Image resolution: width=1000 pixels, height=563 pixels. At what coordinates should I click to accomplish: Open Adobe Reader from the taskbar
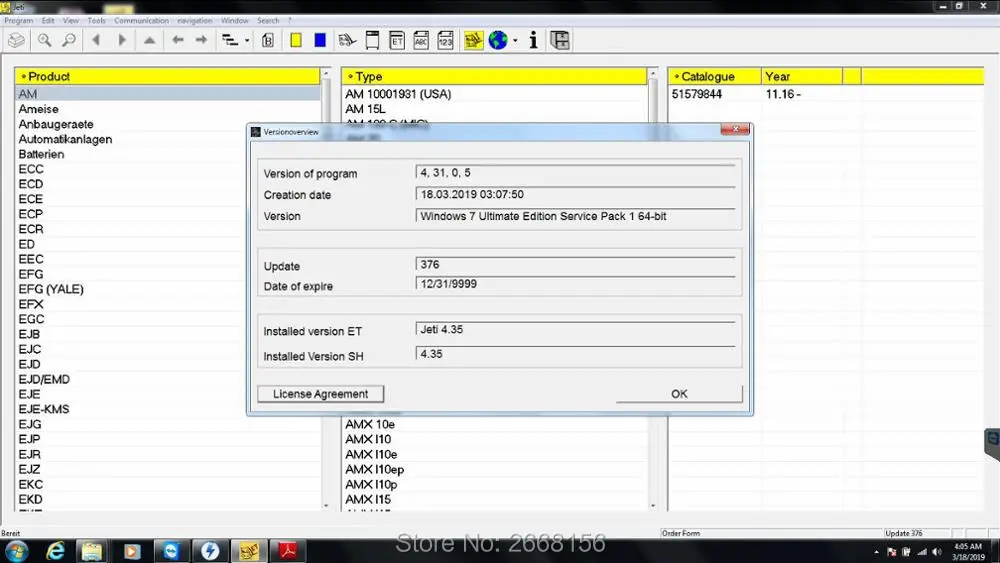click(x=288, y=551)
